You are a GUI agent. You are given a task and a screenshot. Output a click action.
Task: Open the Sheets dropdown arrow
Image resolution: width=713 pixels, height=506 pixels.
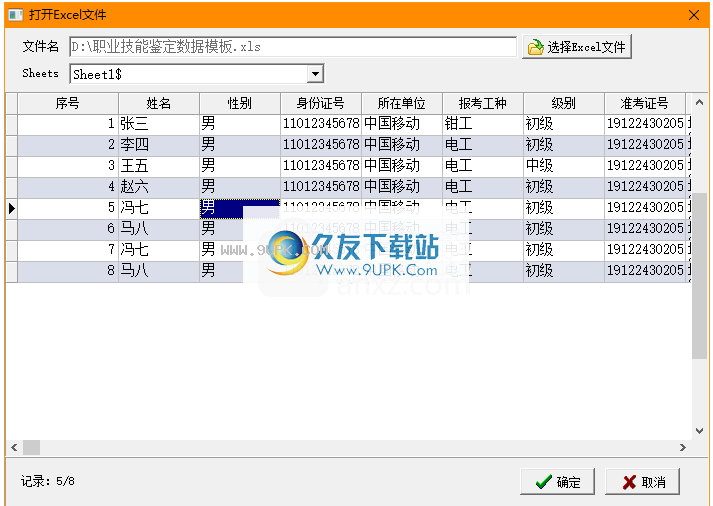tap(315, 74)
